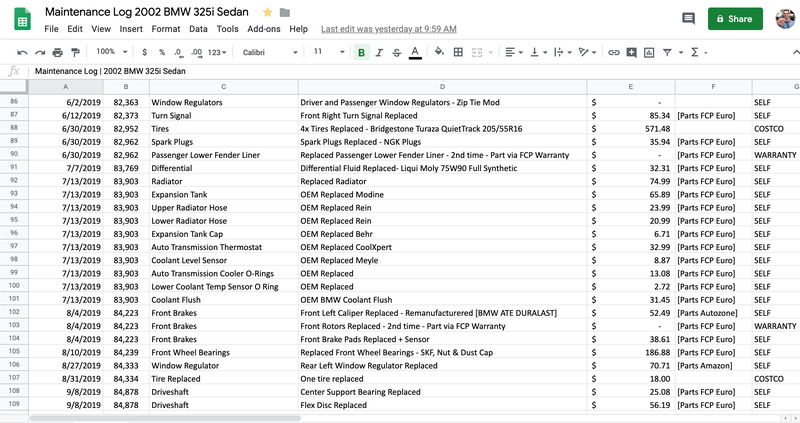Screen dimensions: 800x423
Task: Decrease decimal places
Action: click(x=178, y=52)
